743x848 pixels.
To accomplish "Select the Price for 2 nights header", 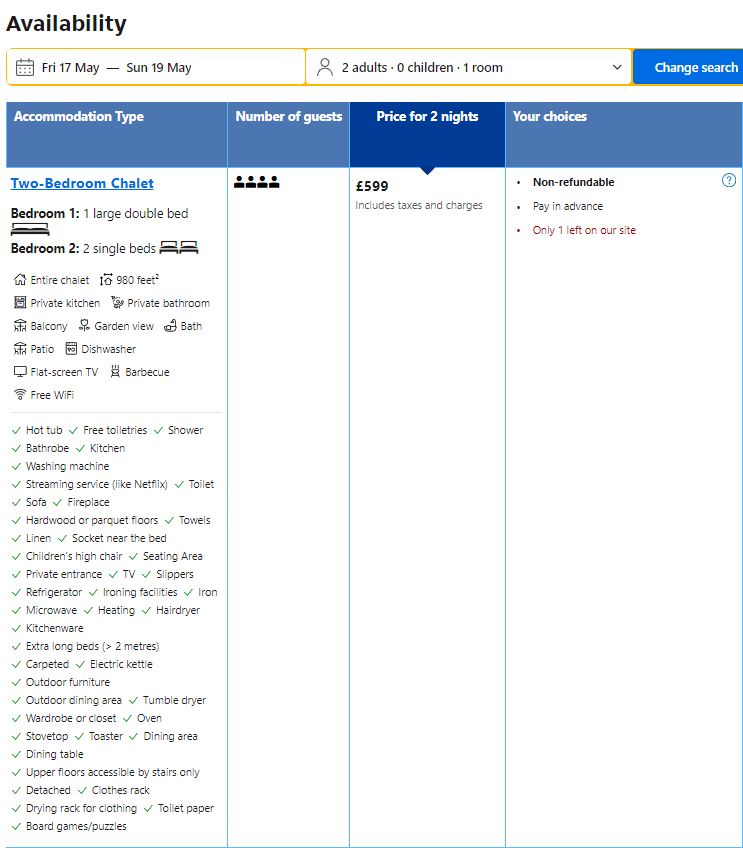I will click(x=427, y=117).
